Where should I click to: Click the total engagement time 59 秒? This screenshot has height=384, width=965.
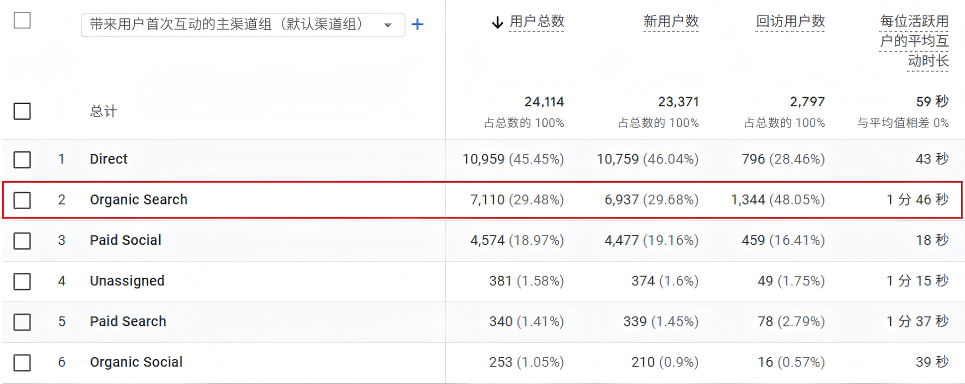(x=932, y=102)
